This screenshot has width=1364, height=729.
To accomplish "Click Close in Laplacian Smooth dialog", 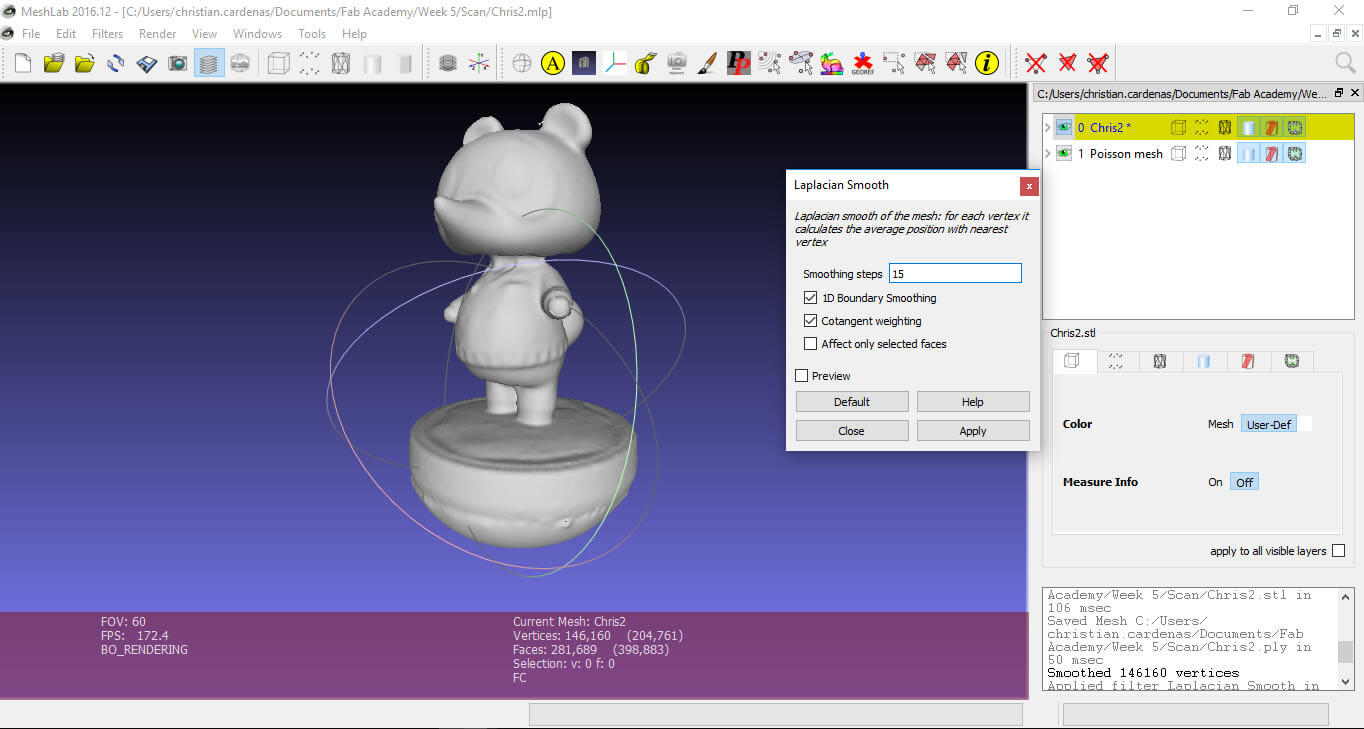I will point(852,431).
